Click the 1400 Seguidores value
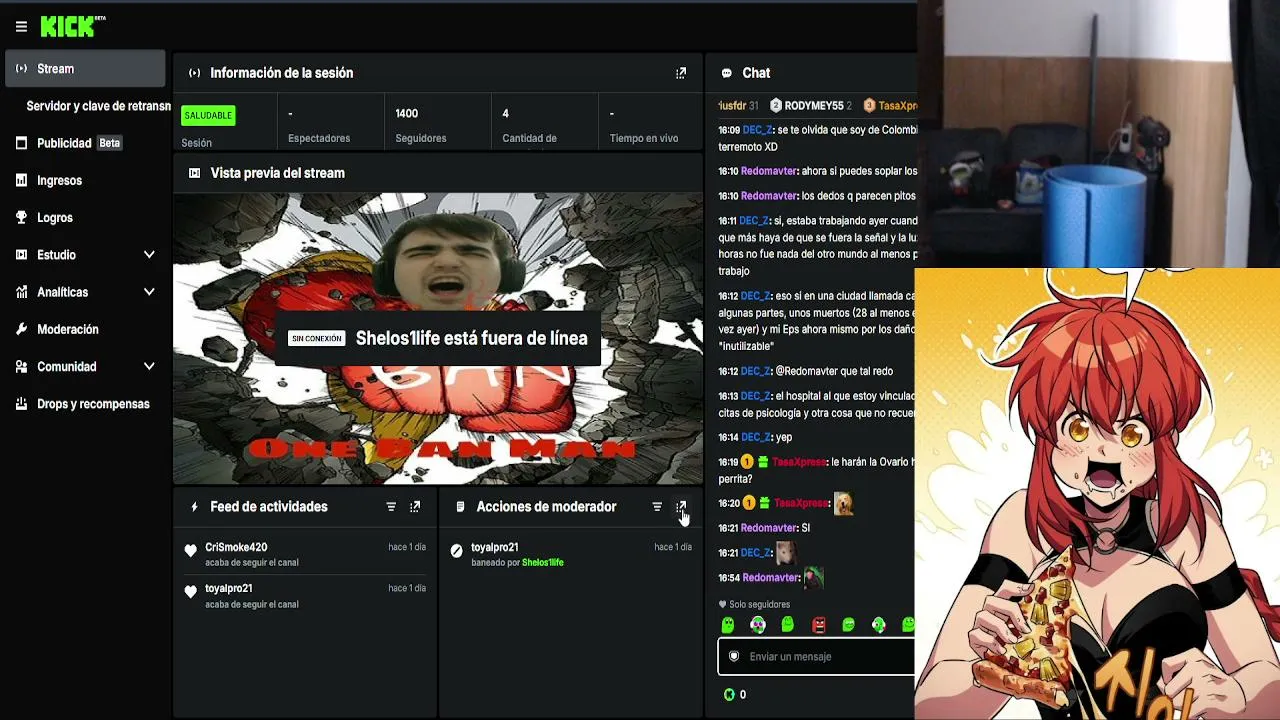Image resolution: width=1280 pixels, height=720 pixels. pos(407,114)
